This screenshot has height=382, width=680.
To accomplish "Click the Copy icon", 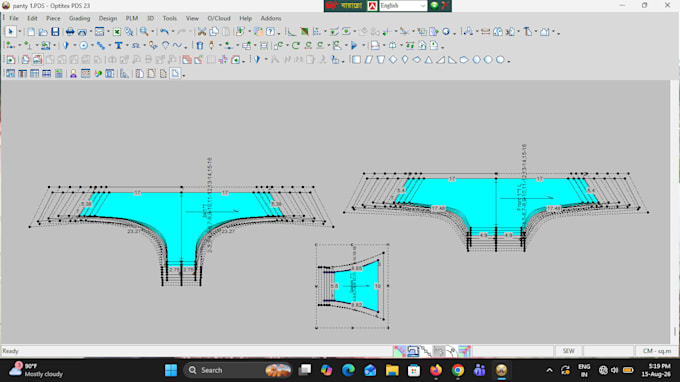I will [x=214, y=32].
